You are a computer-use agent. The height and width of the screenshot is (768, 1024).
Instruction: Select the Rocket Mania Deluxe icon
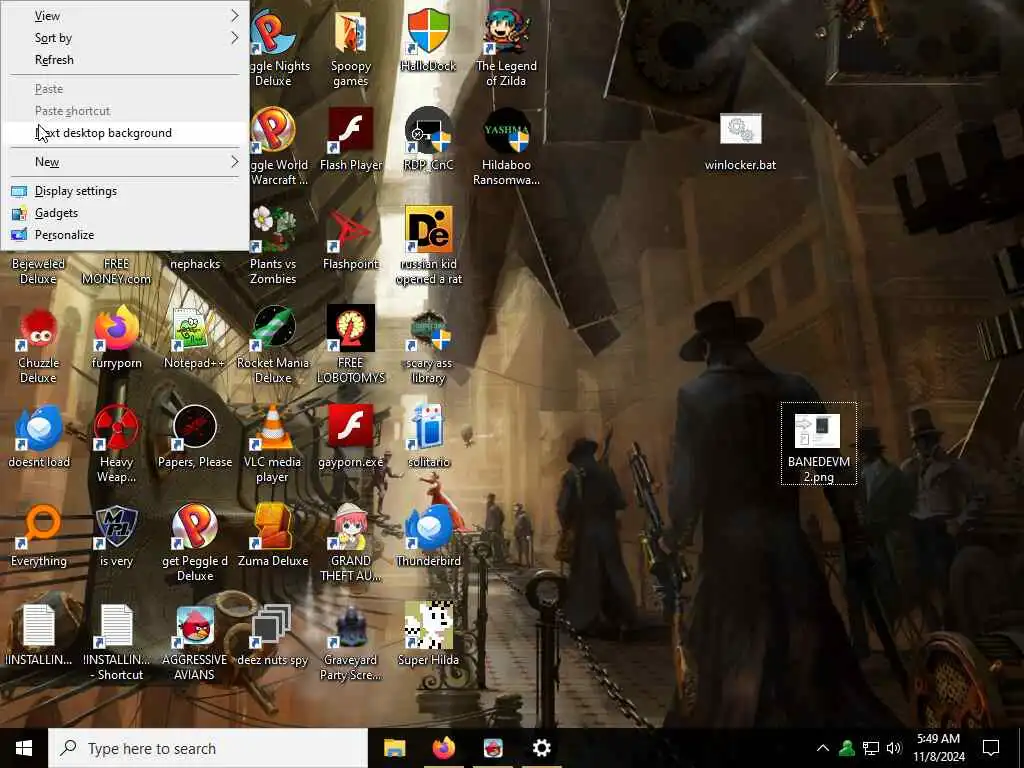point(273,329)
